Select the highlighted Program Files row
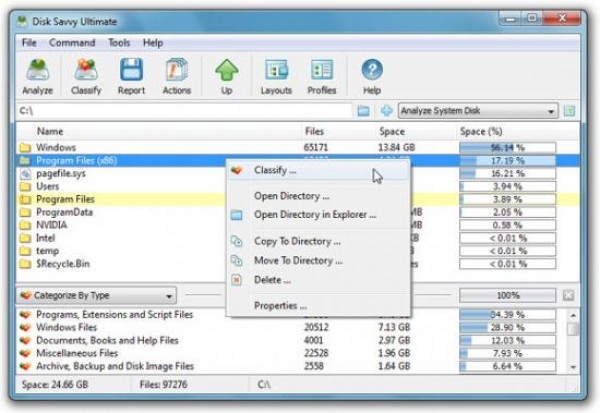Image resolution: width=600 pixels, height=413 pixels. point(297,199)
